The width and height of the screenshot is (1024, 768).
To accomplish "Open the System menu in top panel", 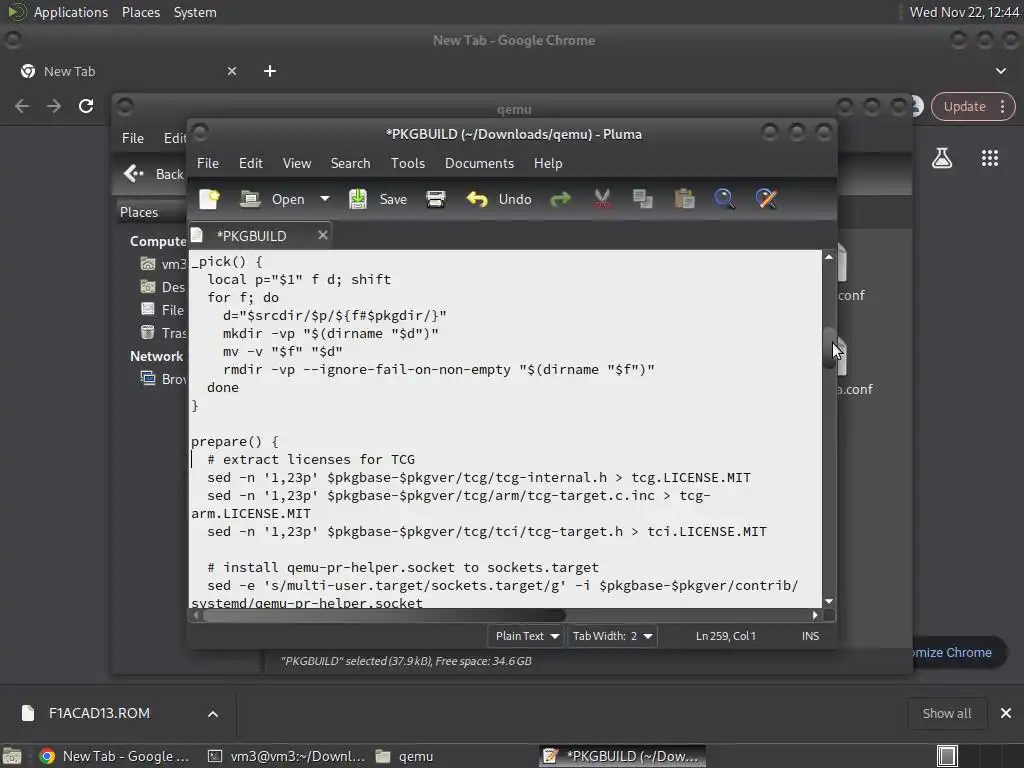I will point(195,12).
